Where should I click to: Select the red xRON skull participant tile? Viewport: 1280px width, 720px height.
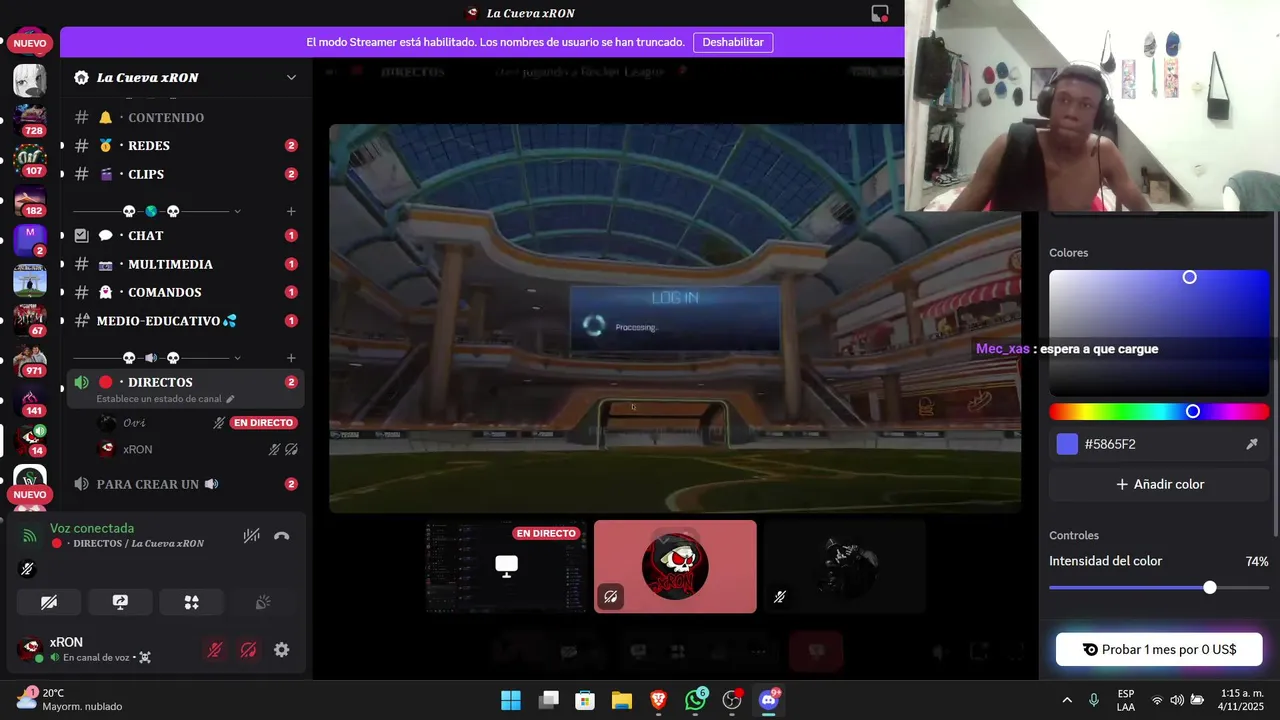tap(675, 566)
